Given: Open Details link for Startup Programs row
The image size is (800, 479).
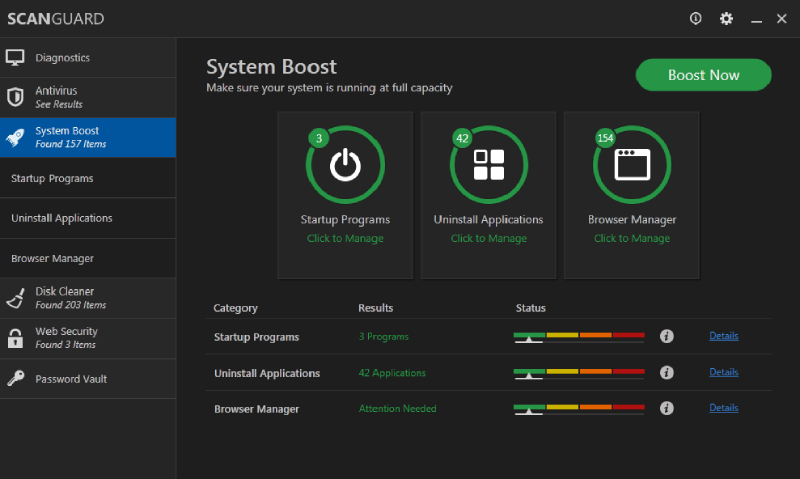Looking at the screenshot, I should pos(723,336).
